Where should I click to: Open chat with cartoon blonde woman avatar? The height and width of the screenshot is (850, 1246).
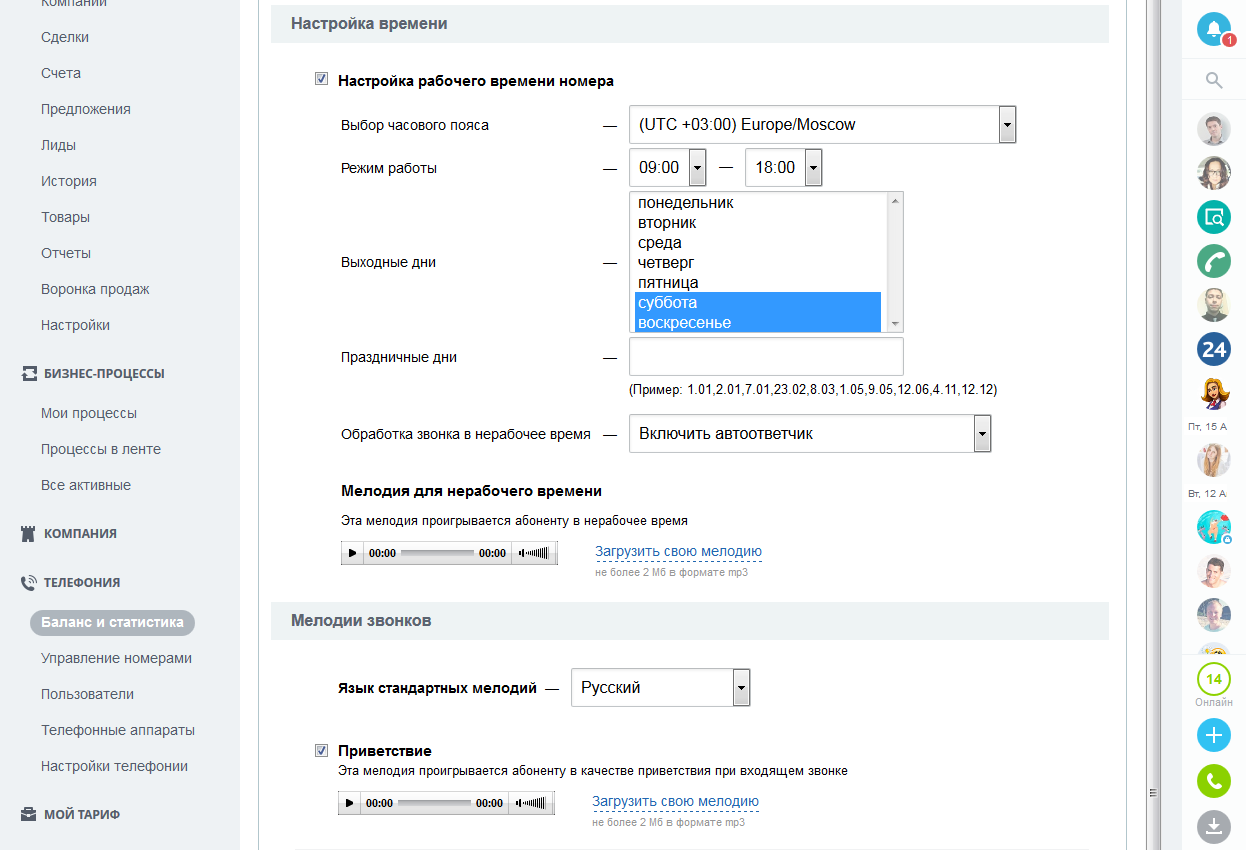pyautogui.click(x=1214, y=393)
